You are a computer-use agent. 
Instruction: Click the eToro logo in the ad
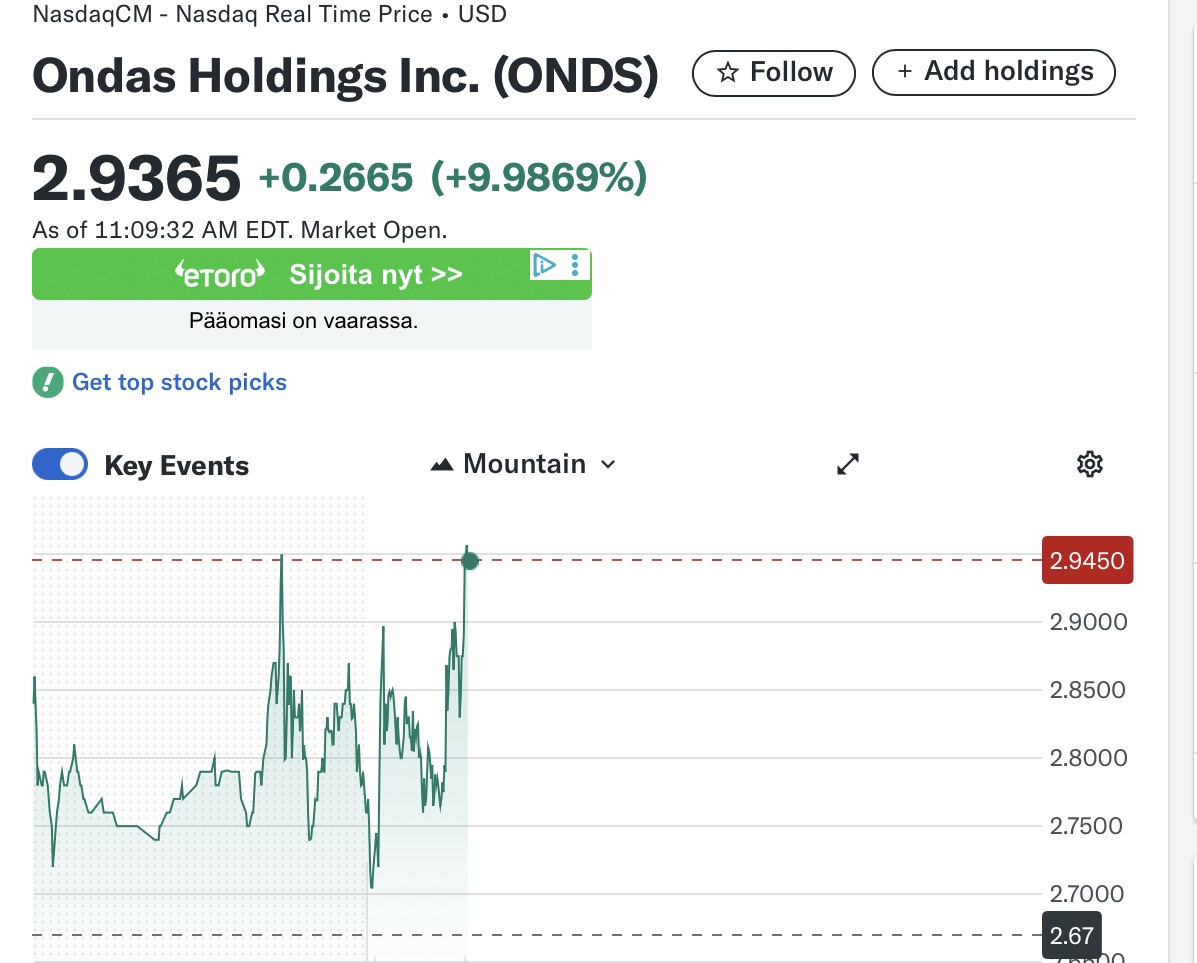220,274
